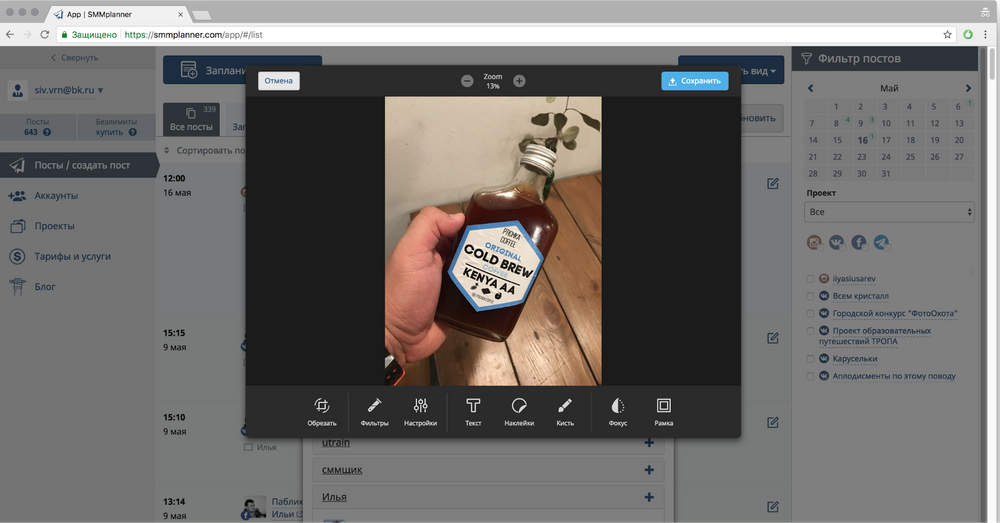Open the Фильтры filters tool

pos(374,411)
